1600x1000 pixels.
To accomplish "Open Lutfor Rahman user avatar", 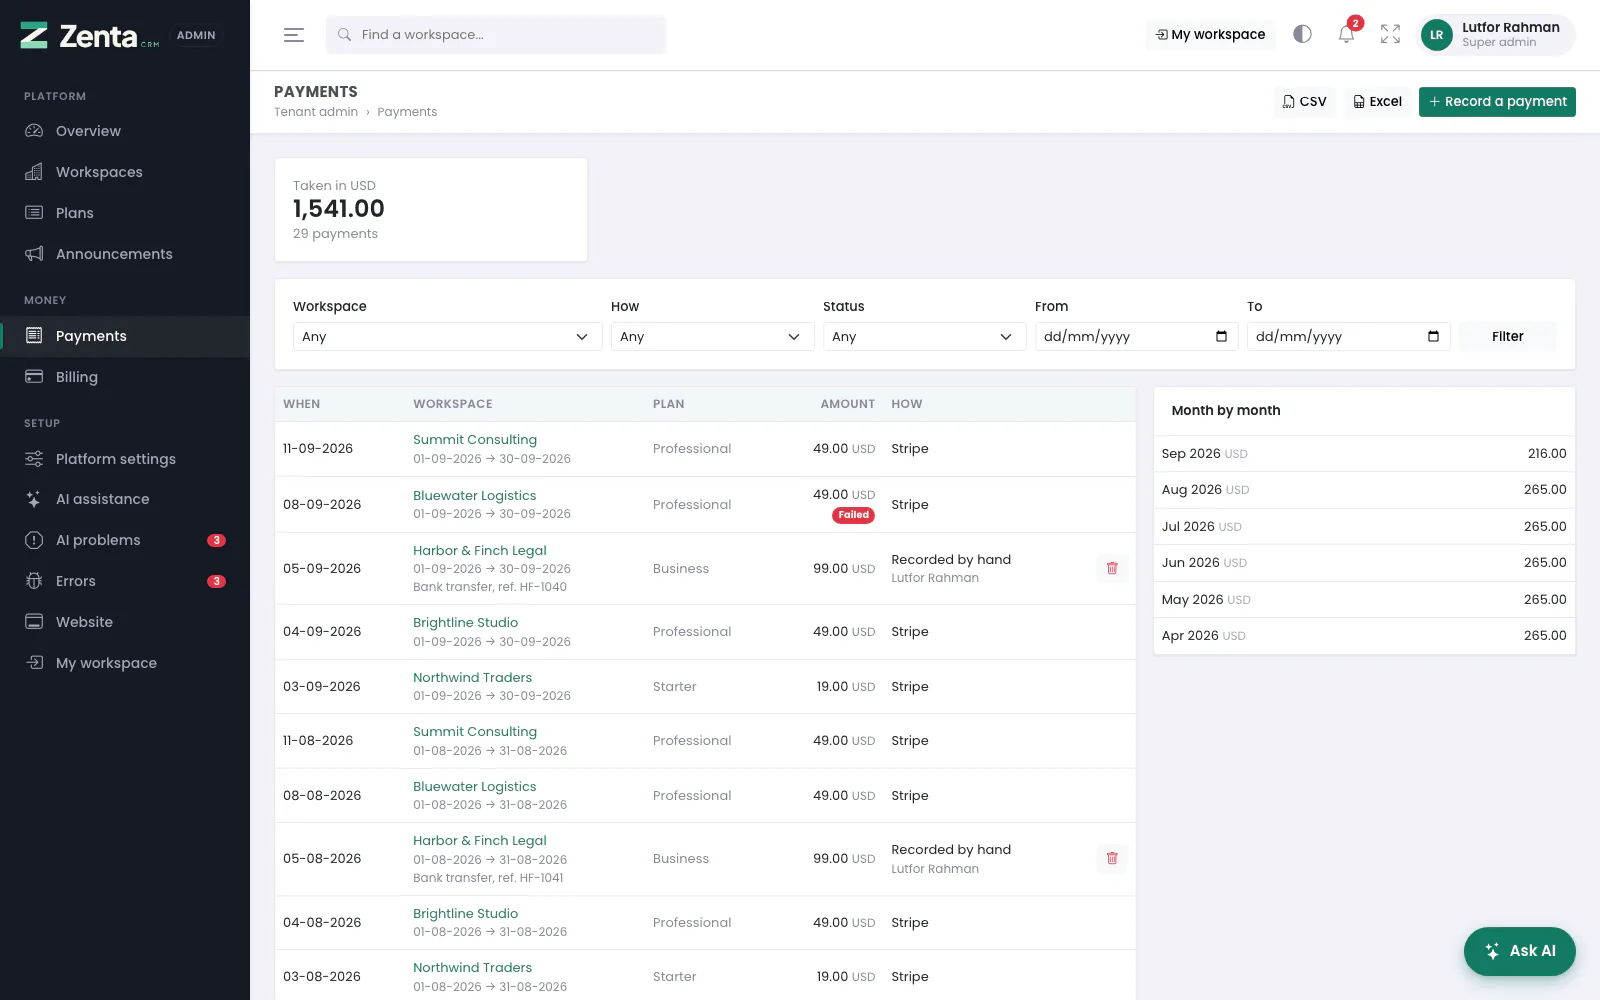I will [1436, 35].
